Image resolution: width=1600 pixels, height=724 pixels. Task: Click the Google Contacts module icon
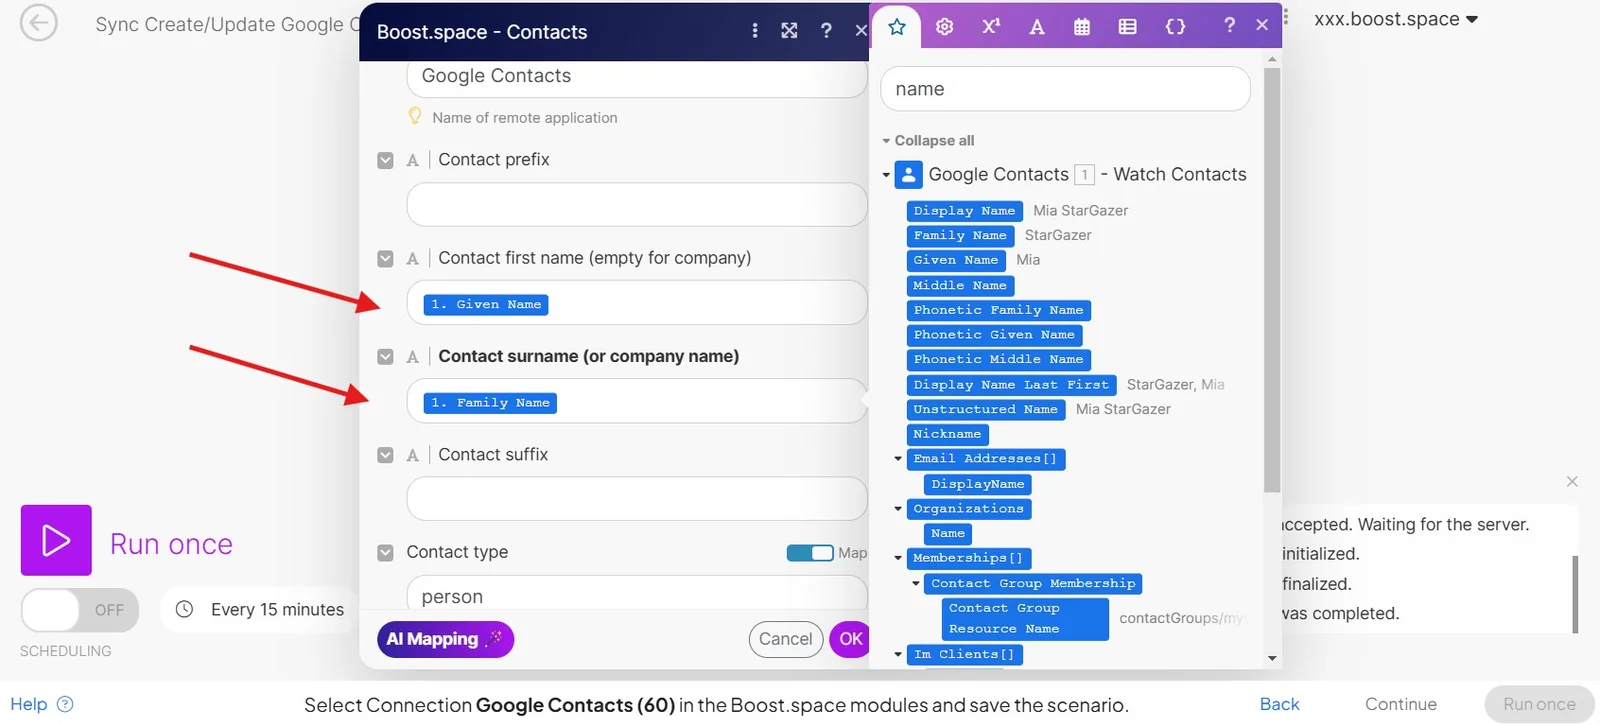point(908,175)
